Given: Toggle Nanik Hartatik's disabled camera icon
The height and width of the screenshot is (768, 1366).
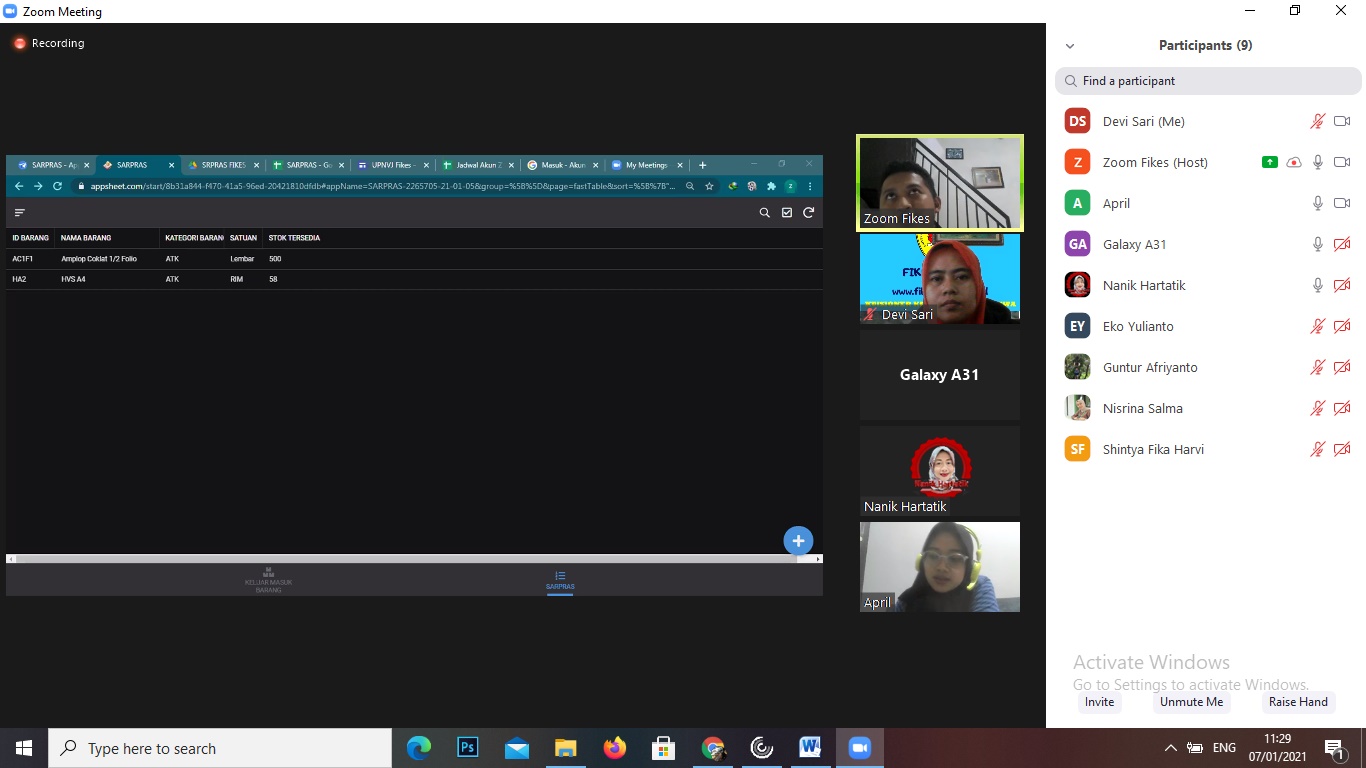Looking at the screenshot, I should [x=1342, y=285].
